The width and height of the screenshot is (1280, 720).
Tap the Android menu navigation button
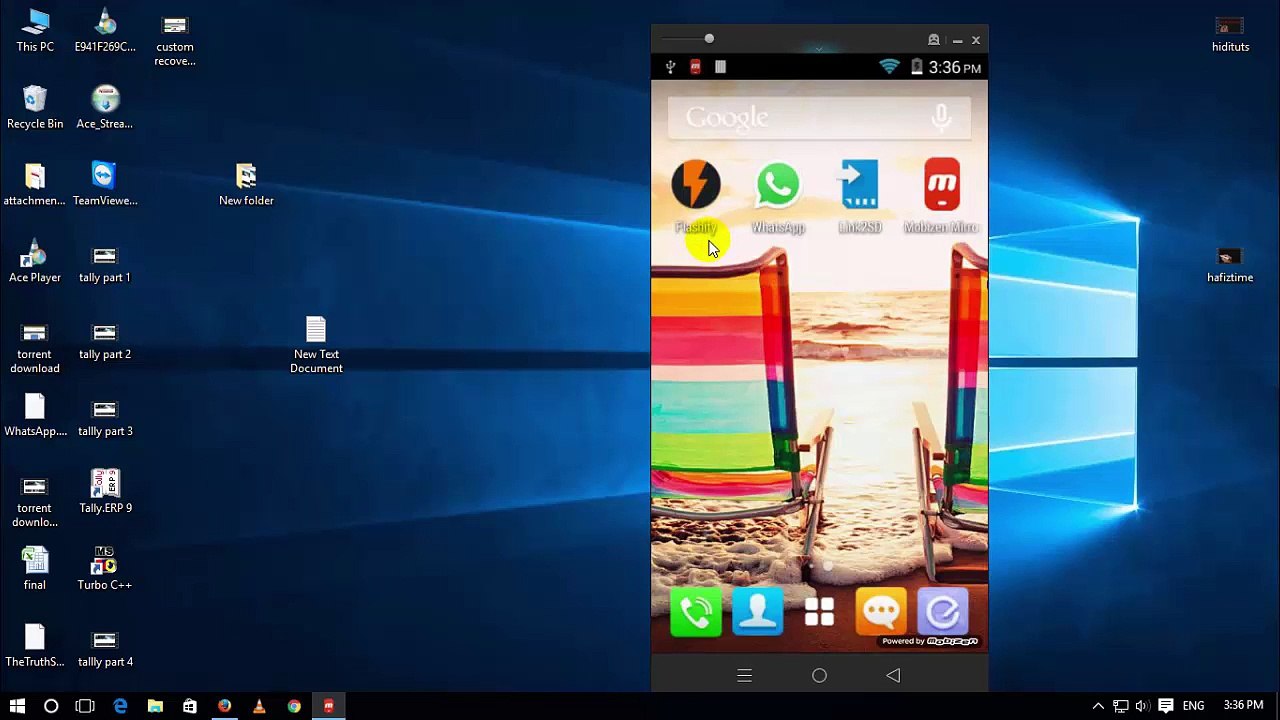(744, 676)
